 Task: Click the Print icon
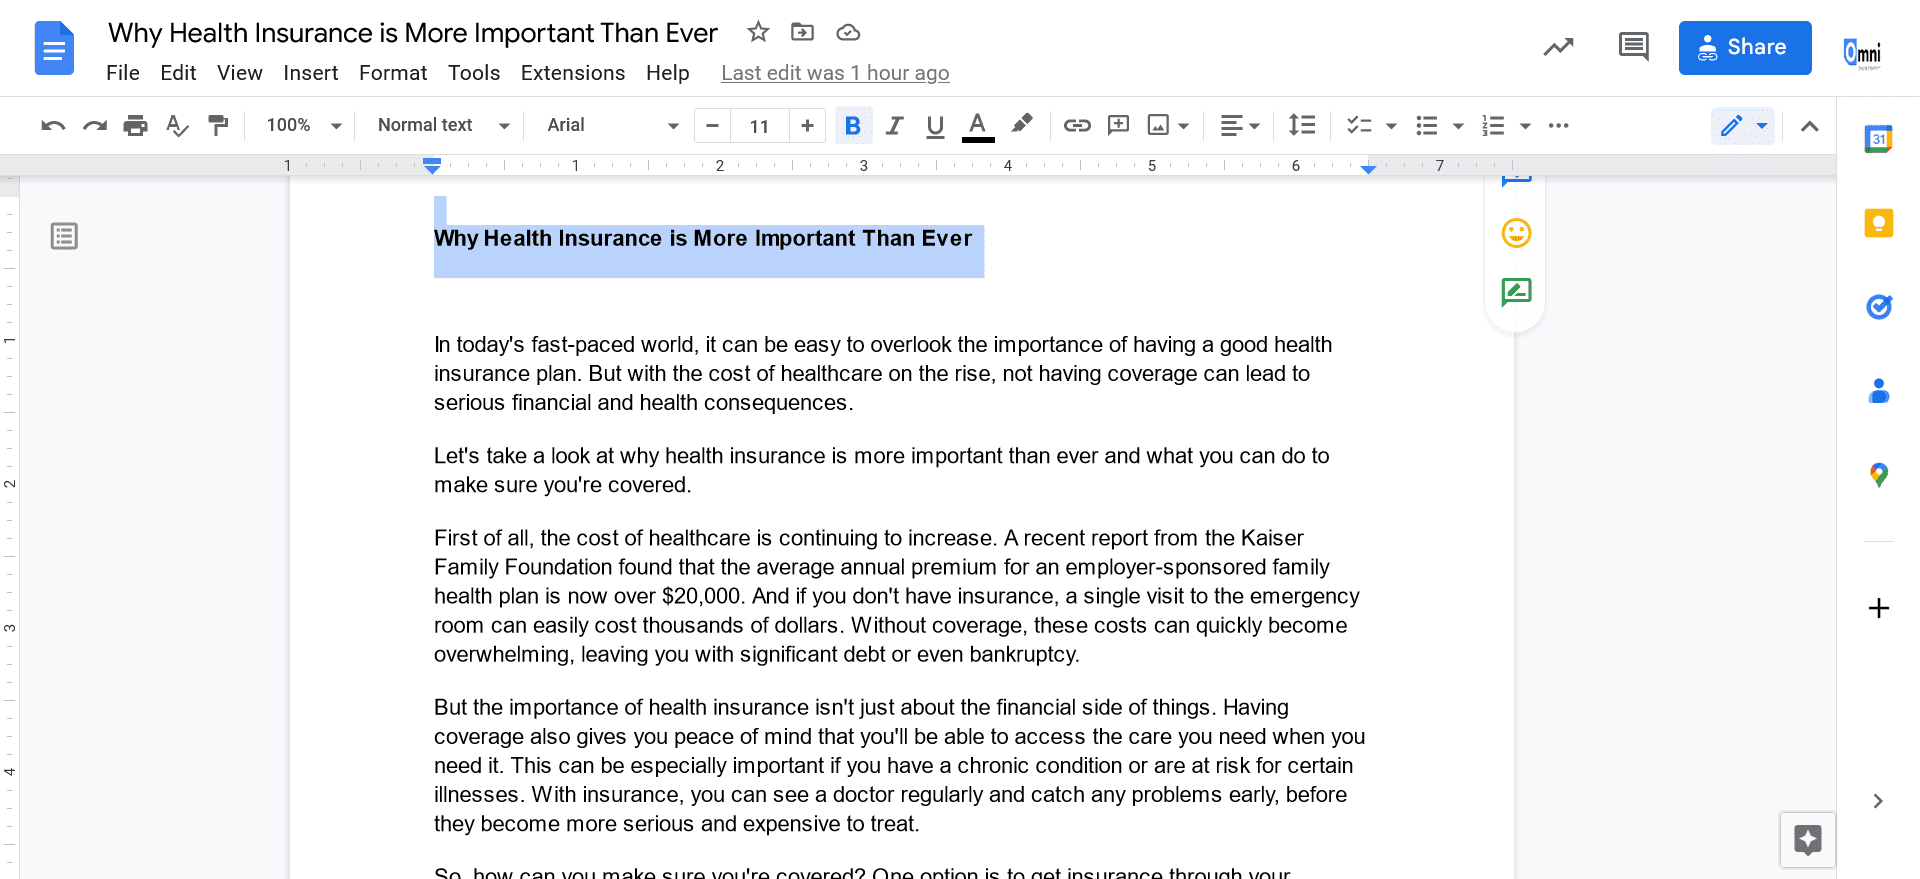[135, 125]
